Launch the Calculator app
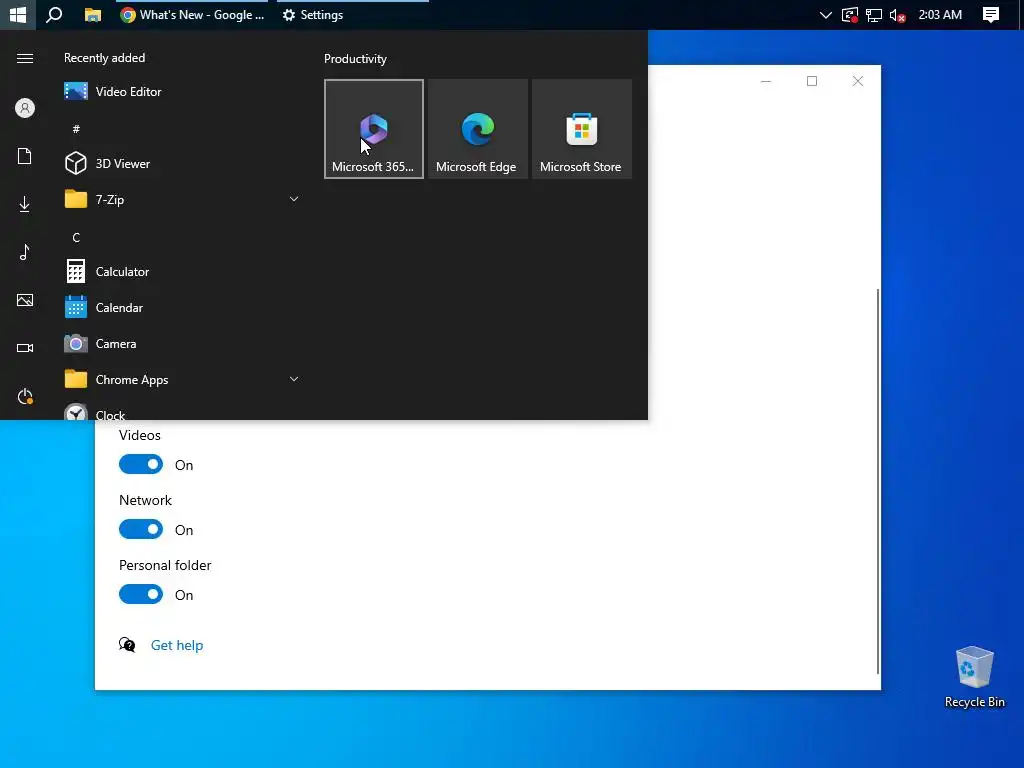This screenshot has height=768, width=1024. click(x=182, y=271)
